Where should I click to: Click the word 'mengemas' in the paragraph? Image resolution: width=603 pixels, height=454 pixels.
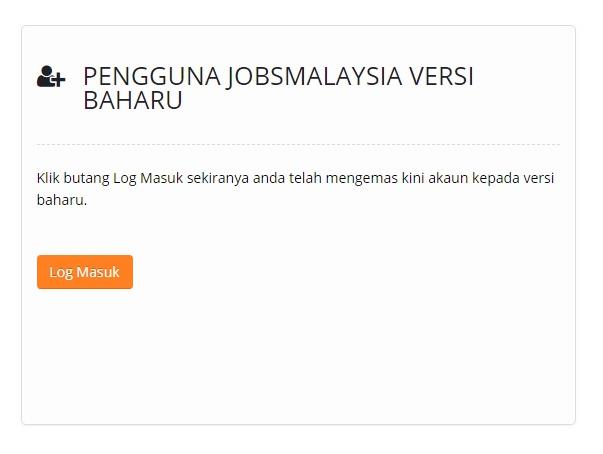coord(361,178)
